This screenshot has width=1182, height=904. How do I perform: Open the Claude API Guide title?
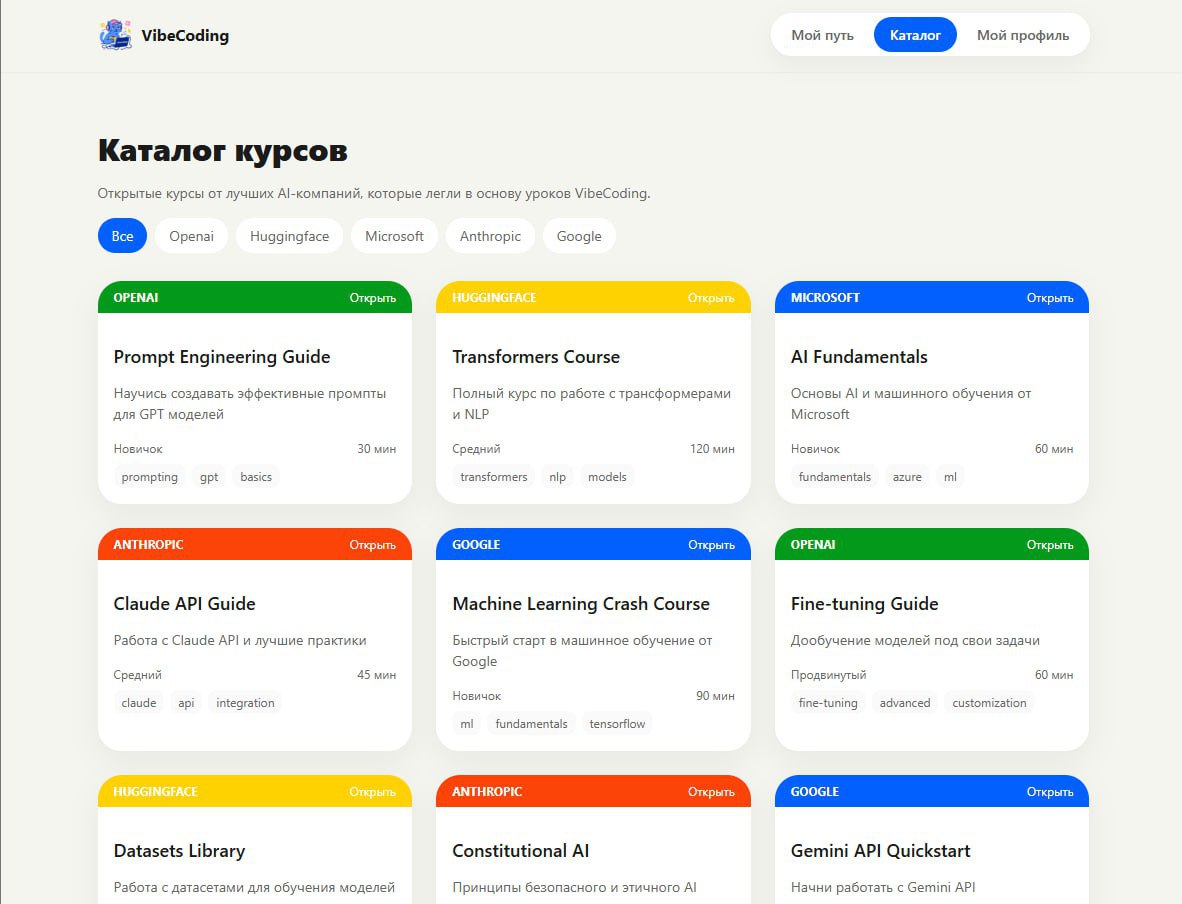[x=185, y=604]
